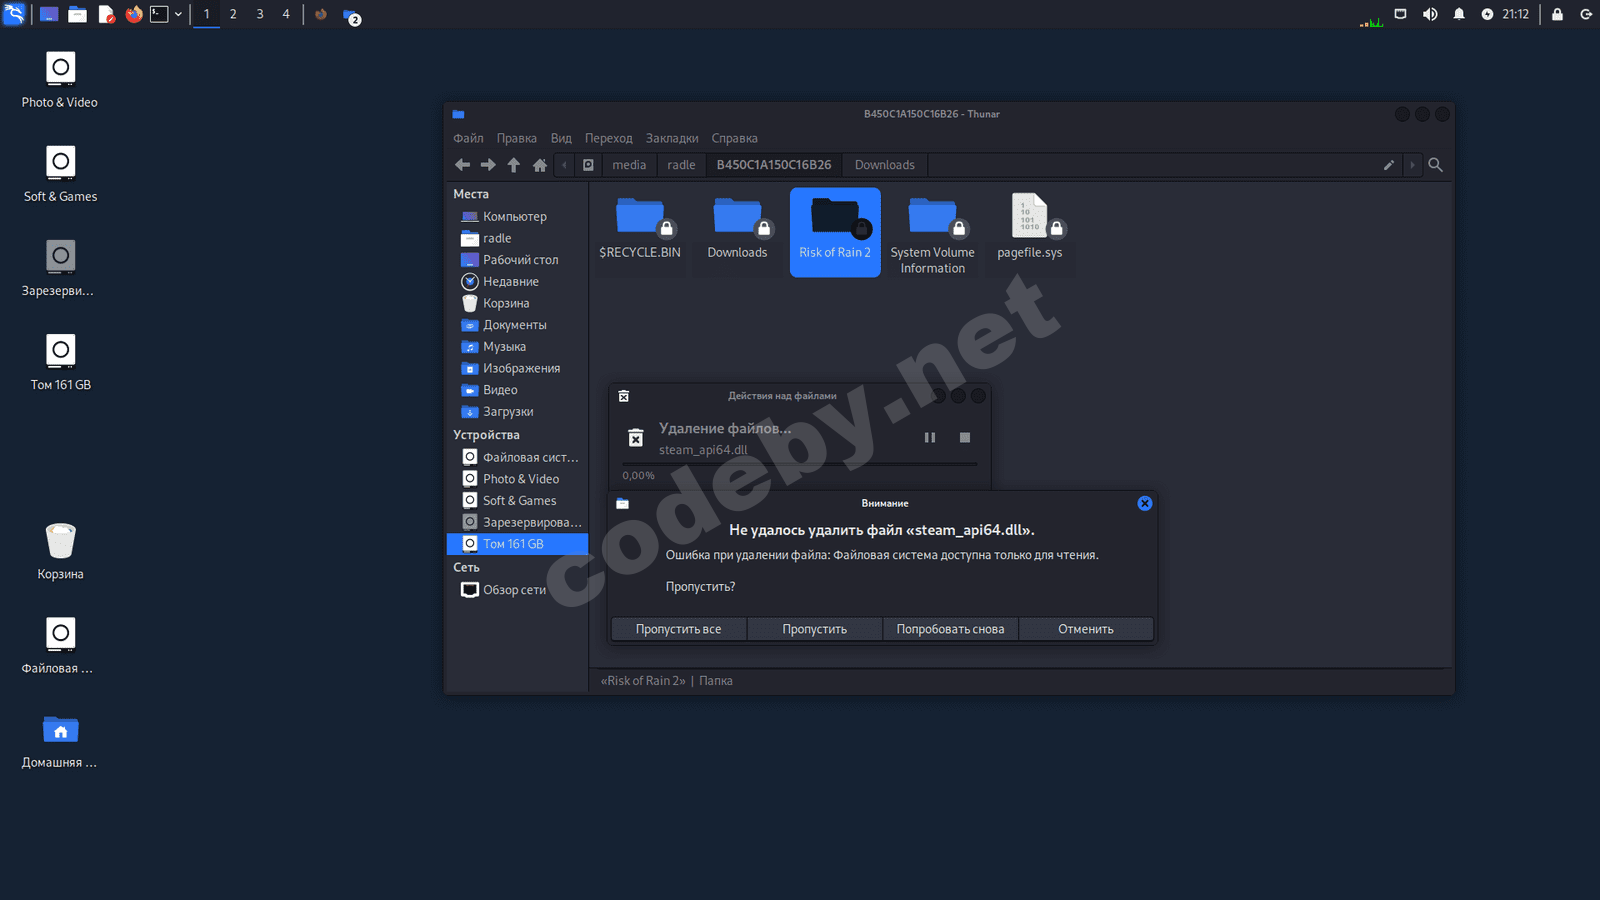Select System Volume Information folder
Viewport: 1600px width, 900px height.
click(x=932, y=234)
